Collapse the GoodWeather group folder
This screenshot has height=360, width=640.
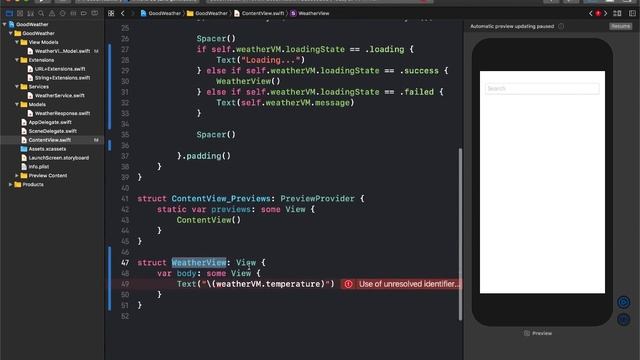tap(11, 33)
